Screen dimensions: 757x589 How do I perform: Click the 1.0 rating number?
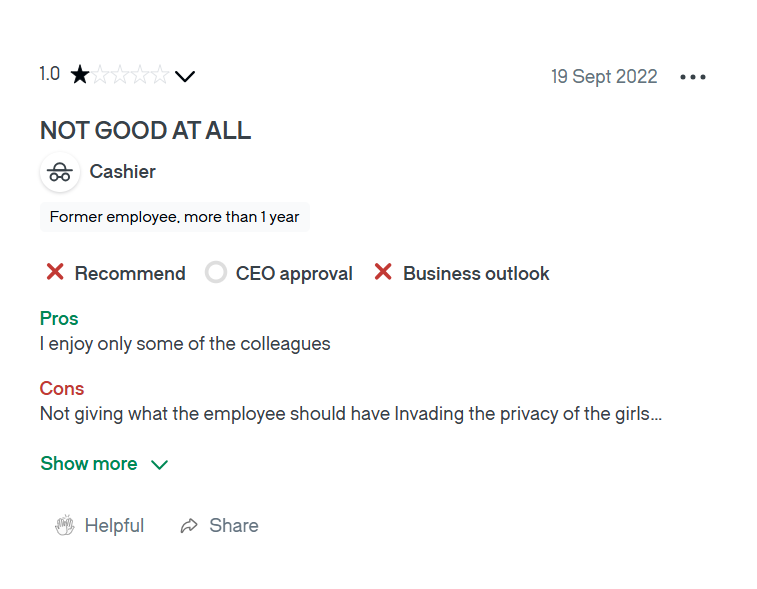click(50, 74)
